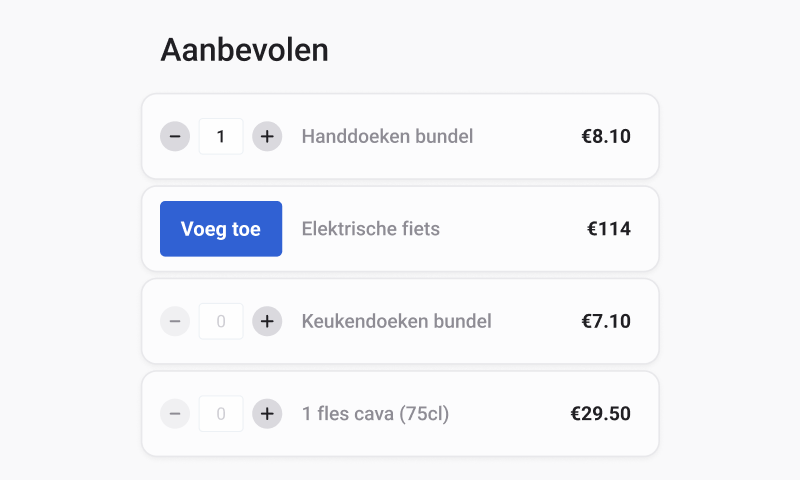800x480 pixels.
Task: Click the Elektrische fiets item label
Action: click(370, 229)
